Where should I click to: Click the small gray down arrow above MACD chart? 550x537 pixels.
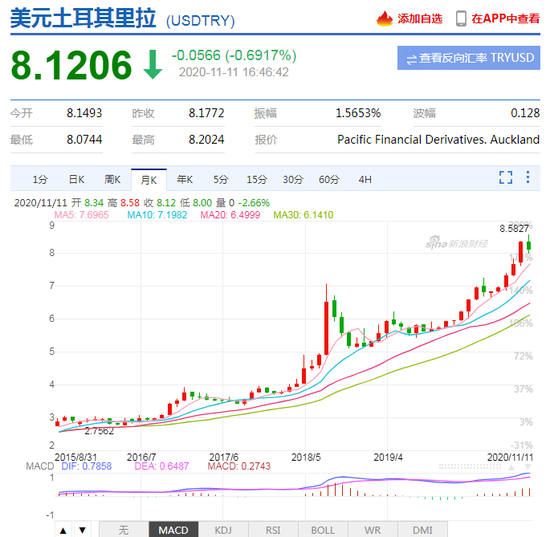(528, 467)
